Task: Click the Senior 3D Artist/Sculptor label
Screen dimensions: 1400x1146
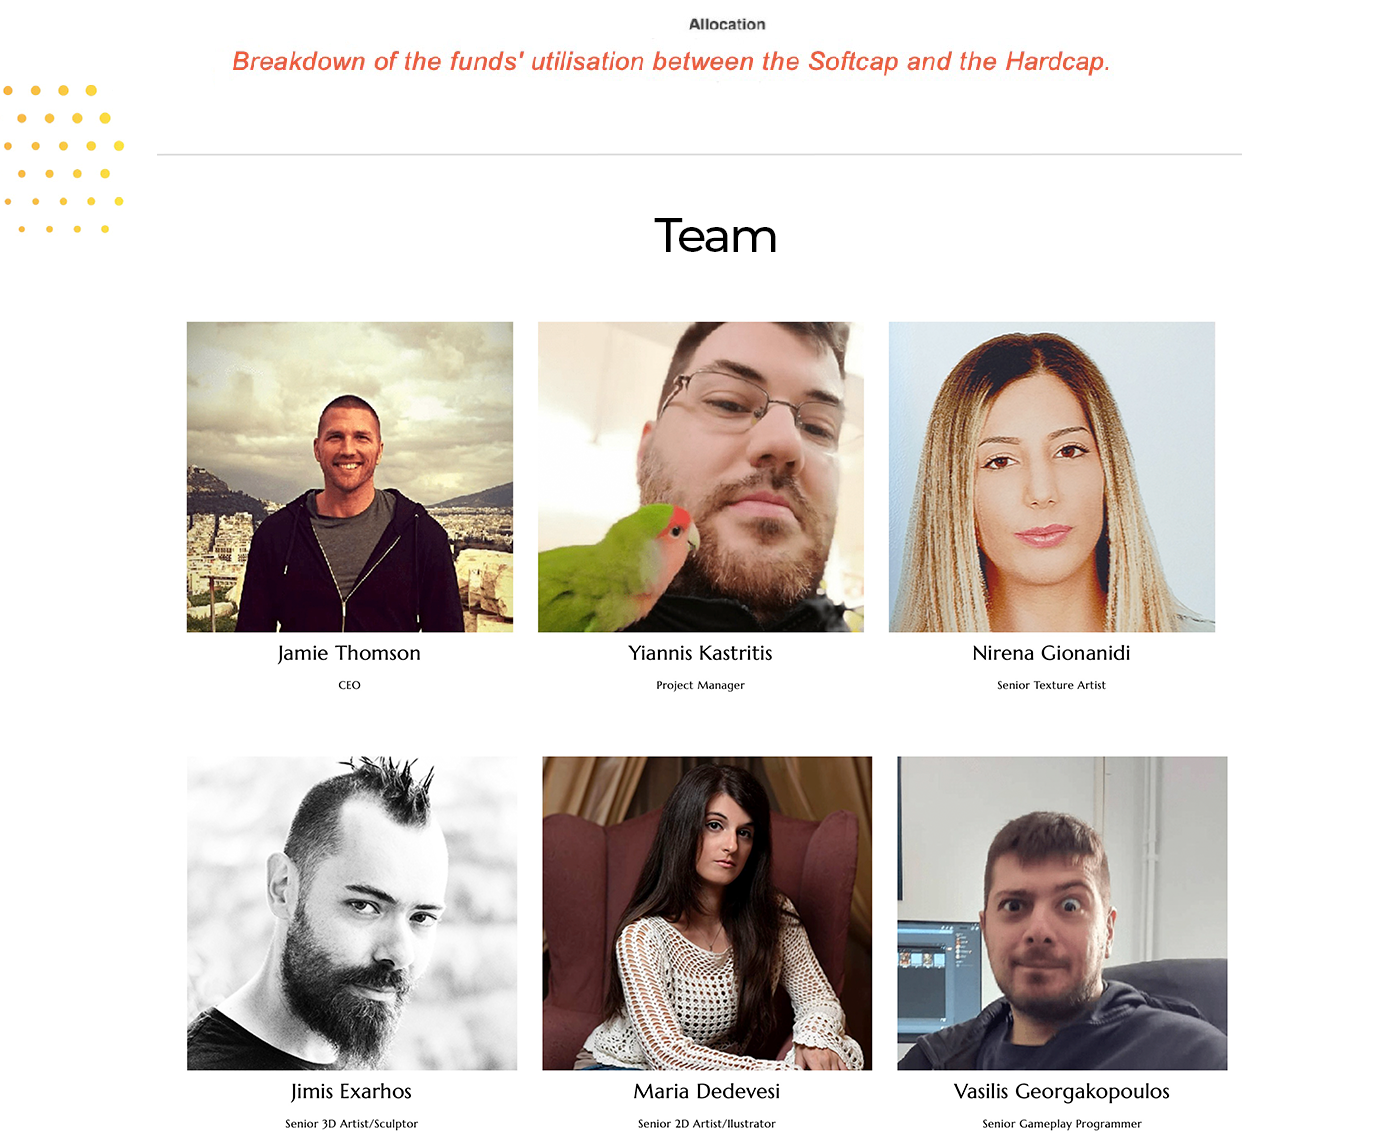Action: click(x=351, y=1124)
